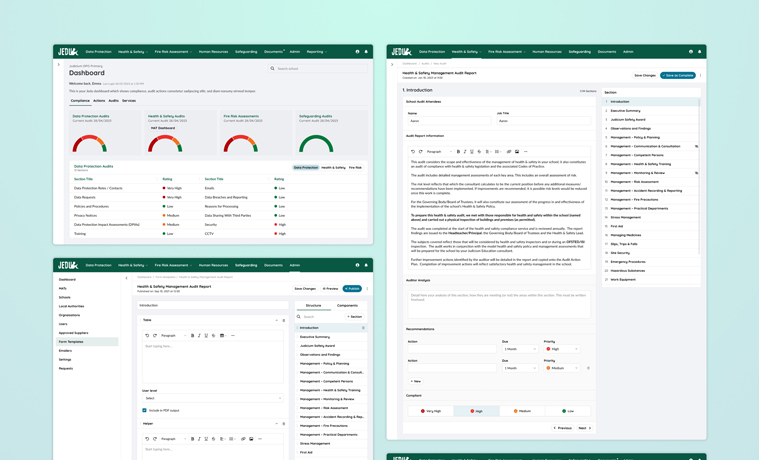This screenshot has height=460, width=759.
Task: Click the search icon in the Structure panel
Action: click(x=299, y=317)
